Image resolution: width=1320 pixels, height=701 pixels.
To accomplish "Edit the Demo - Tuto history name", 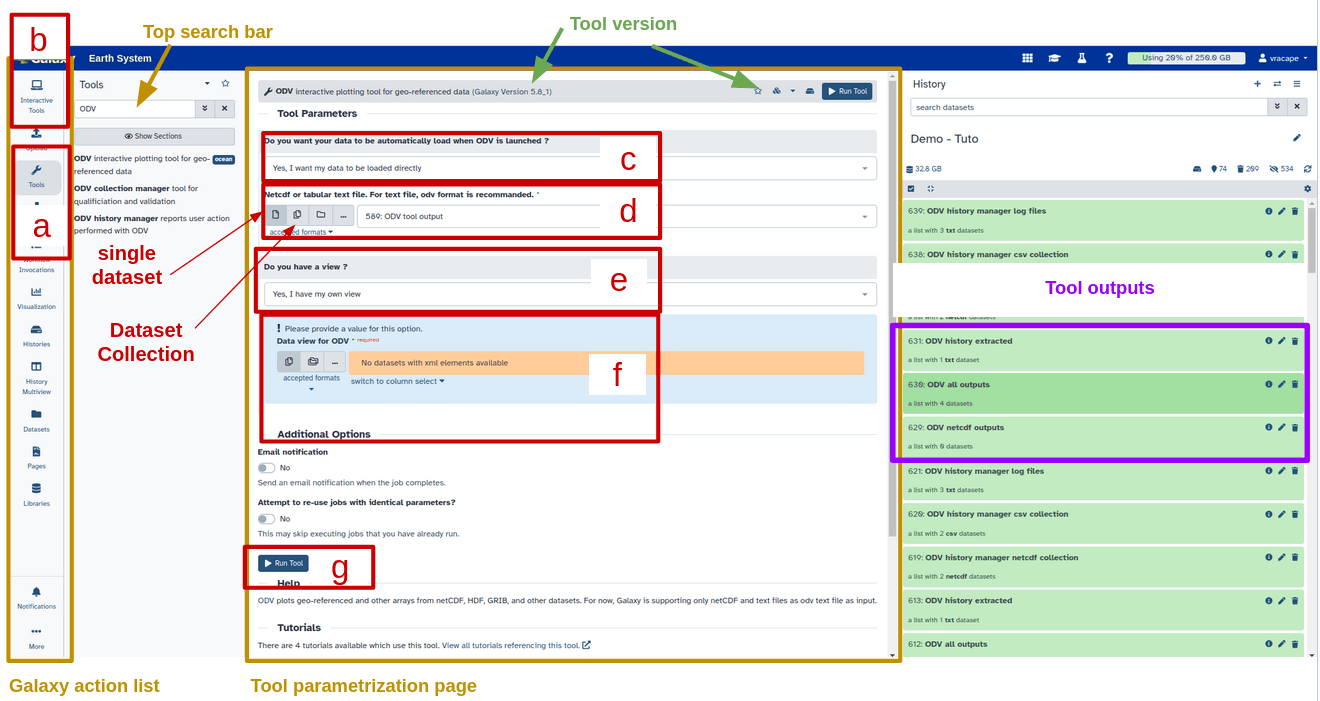I will tap(1297, 138).
